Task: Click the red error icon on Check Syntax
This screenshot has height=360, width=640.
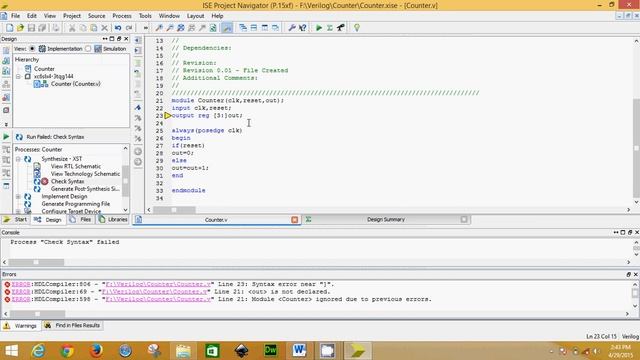Action: tap(45, 181)
